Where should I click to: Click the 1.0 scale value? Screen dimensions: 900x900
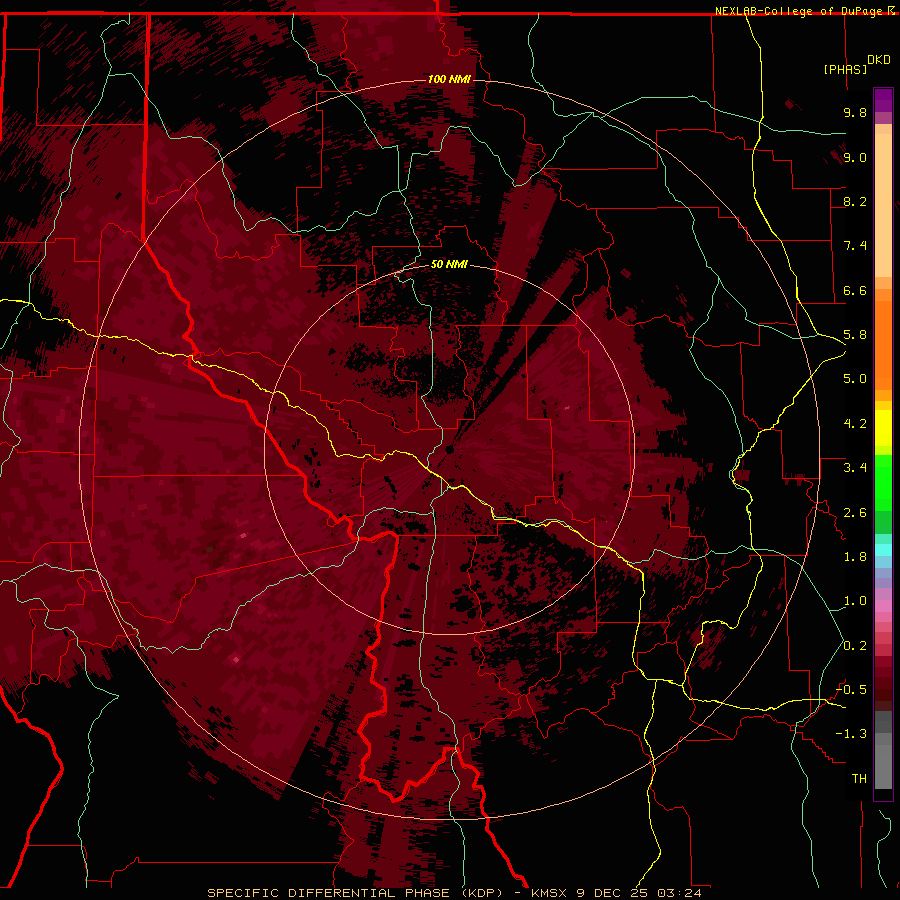tap(855, 601)
